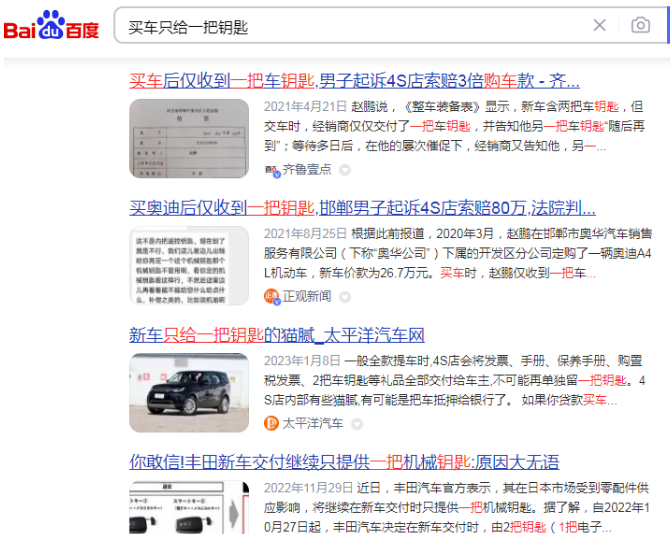Click the 正观新闻 source avatar icon
The height and width of the screenshot is (534, 670).
pyautogui.click(x=272, y=296)
